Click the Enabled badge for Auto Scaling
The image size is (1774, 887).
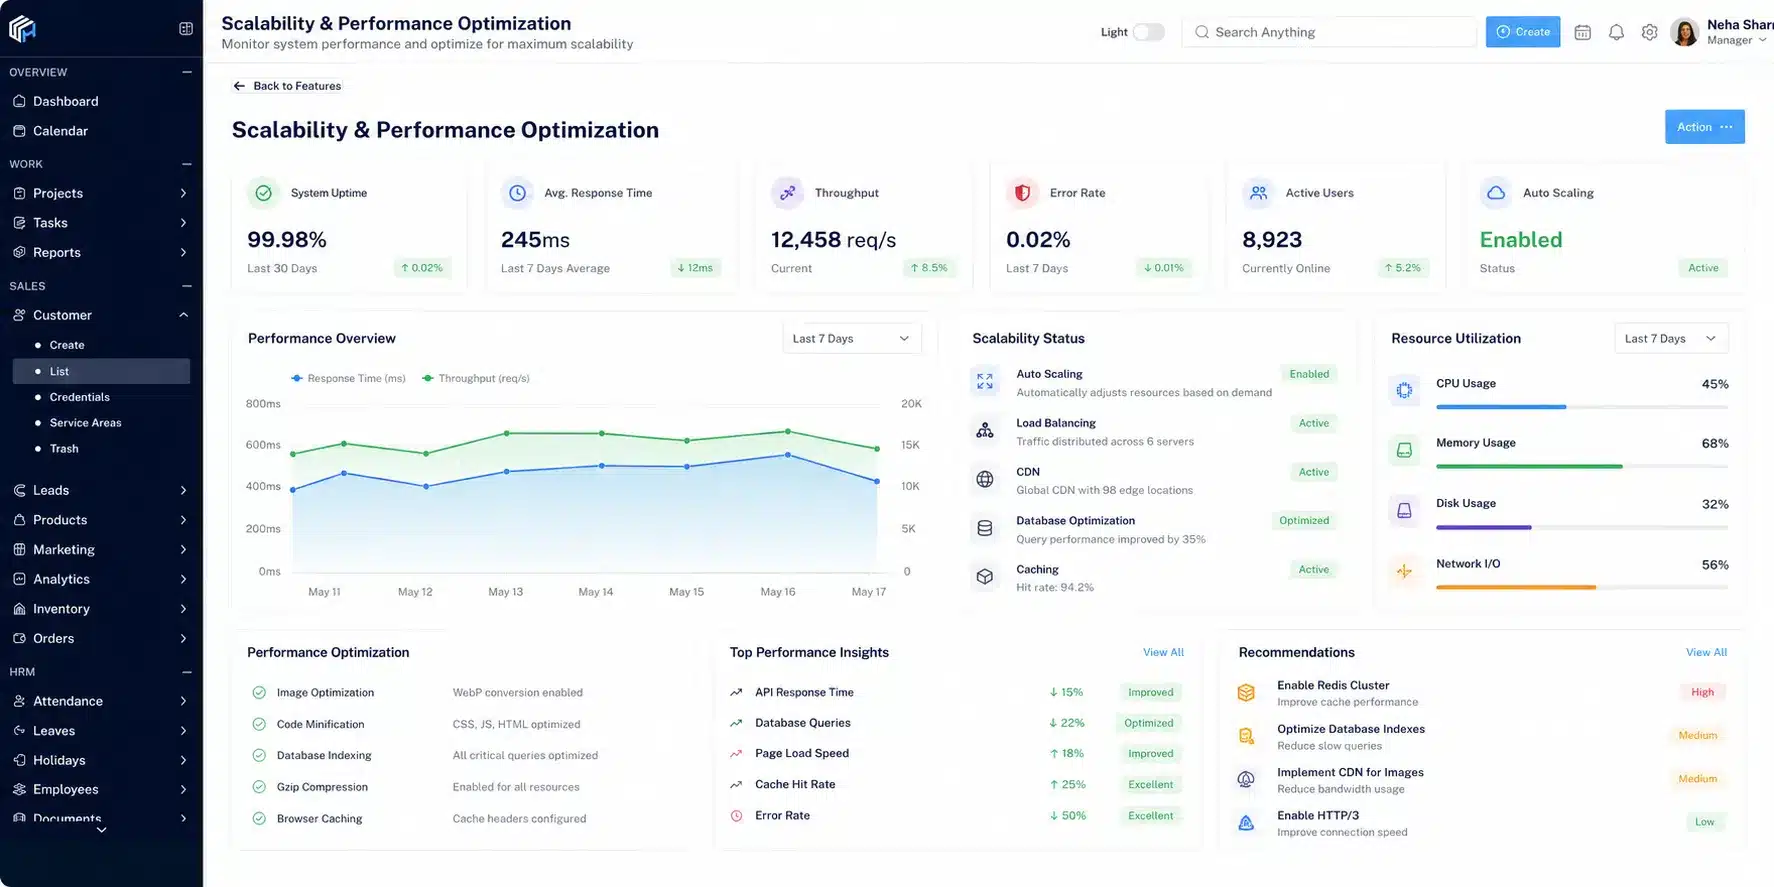click(1309, 374)
